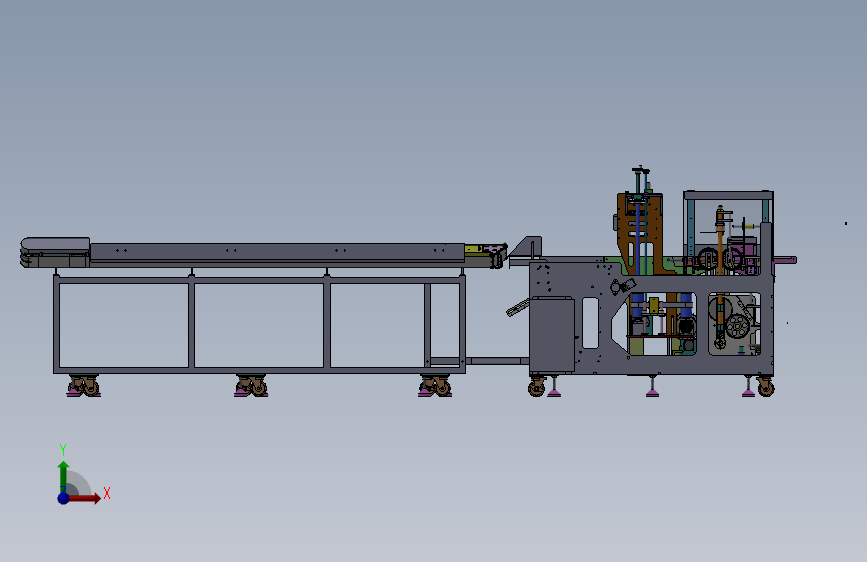867x562 pixels.
Task: Select the rightmost caster wheel under the machine
Action: pyautogui.click(x=766, y=387)
